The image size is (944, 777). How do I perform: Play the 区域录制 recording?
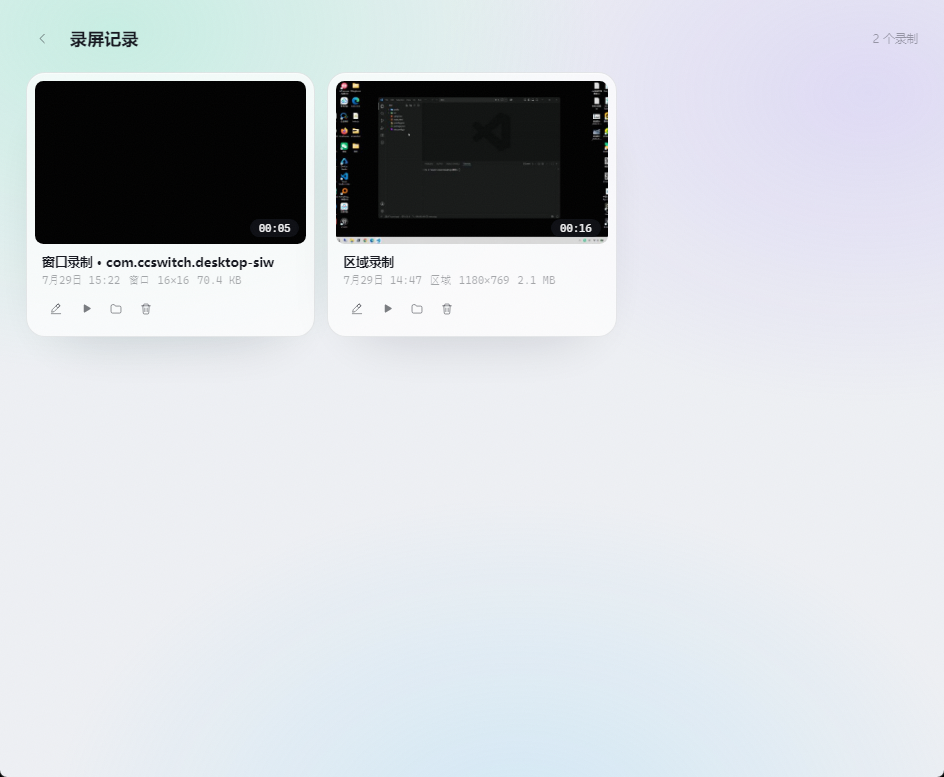pos(388,309)
